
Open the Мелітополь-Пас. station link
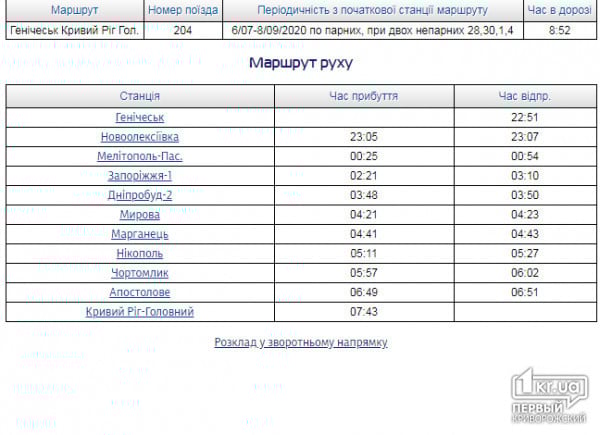coord(140,156)
